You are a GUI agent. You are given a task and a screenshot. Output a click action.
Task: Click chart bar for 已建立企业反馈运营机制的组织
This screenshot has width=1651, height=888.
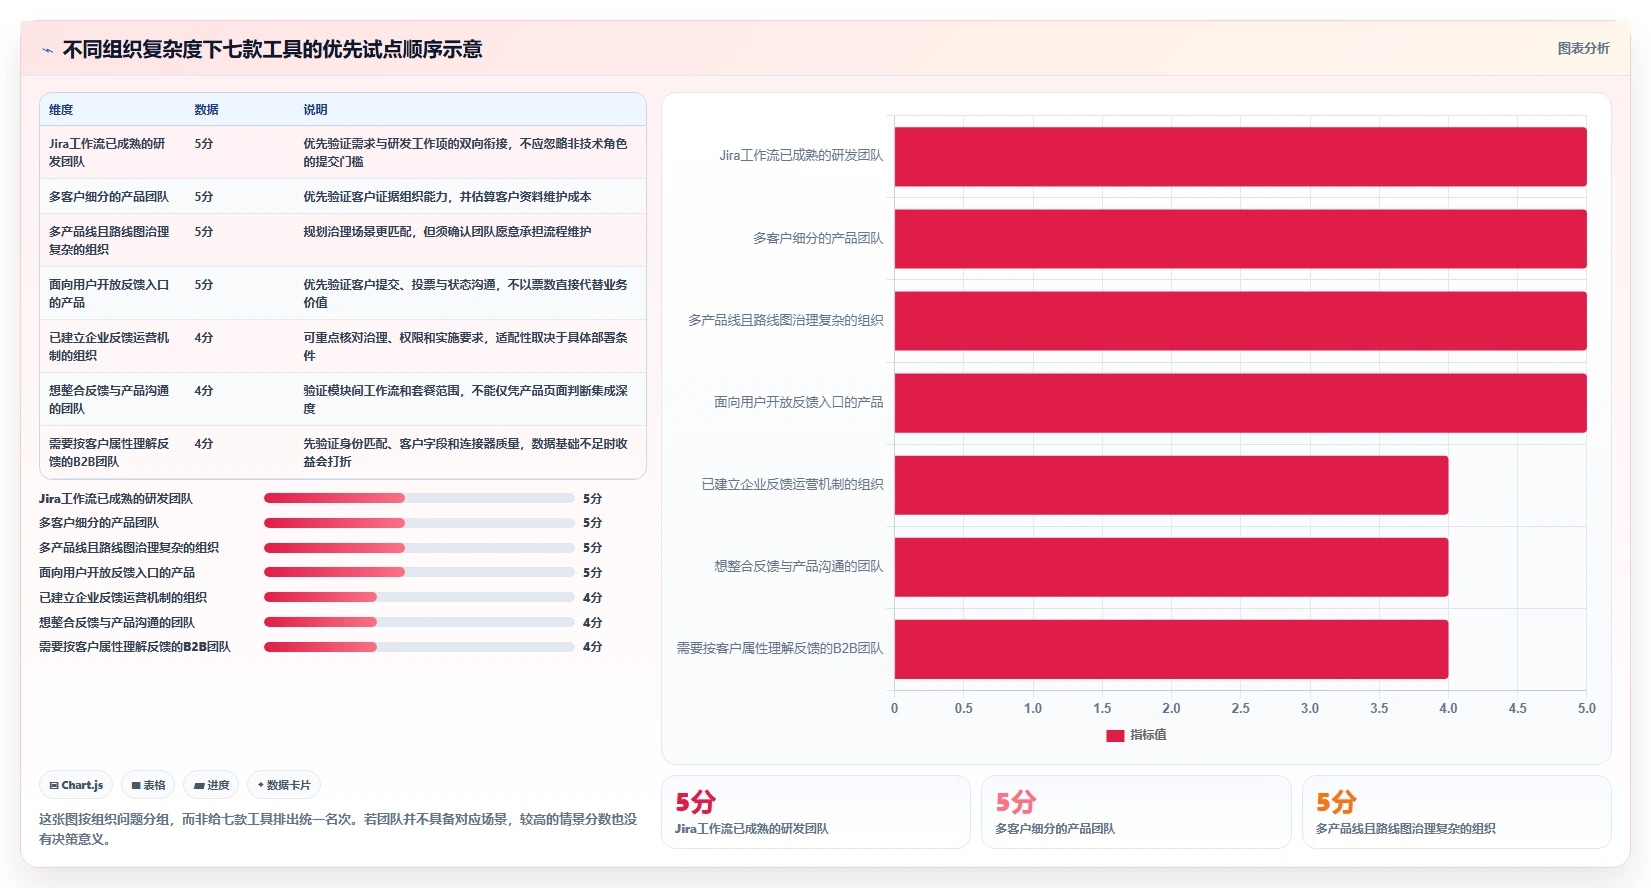[1171, 485]
